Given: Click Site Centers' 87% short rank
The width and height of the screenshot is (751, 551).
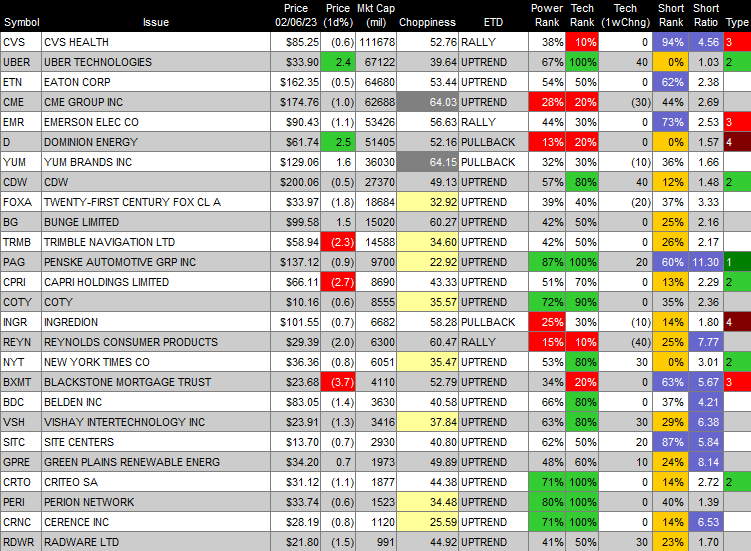Looking at the screenshot, I should (671, 442).
